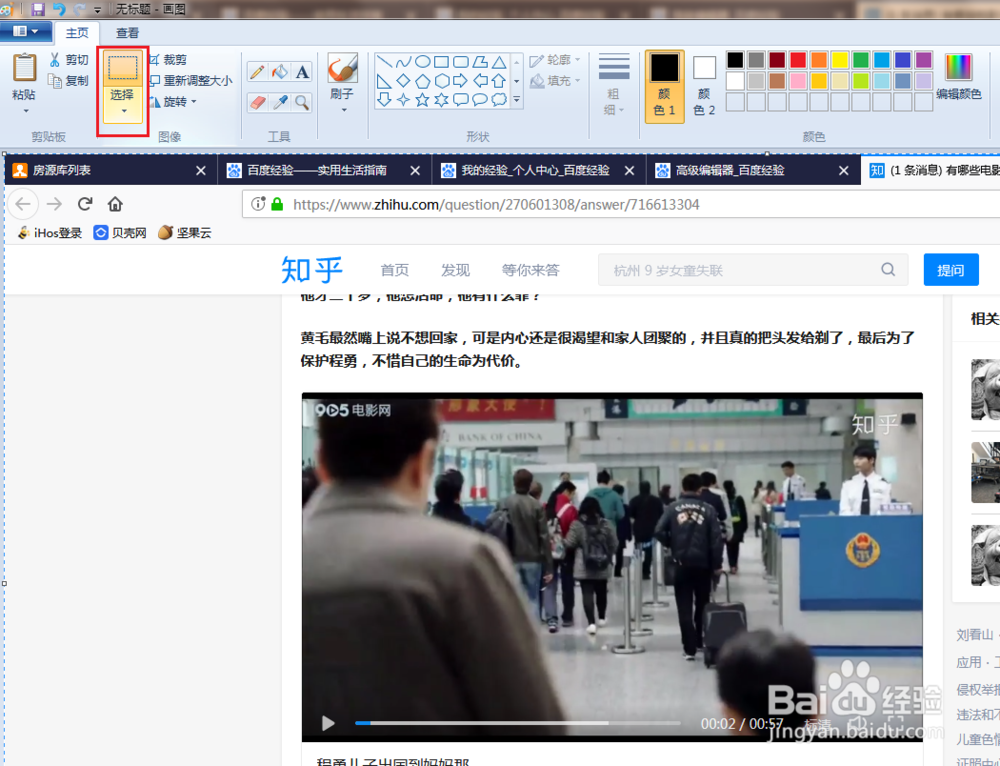This screenshot has width=1000, height=766.
Task: Pick the yellow color swatch
Action: [x=840, y=60]
